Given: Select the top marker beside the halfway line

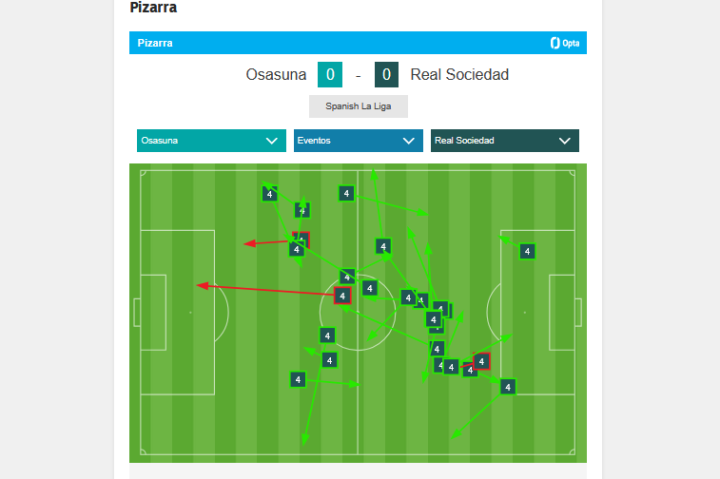Looking at the screenshot, I should coord(346,194).
